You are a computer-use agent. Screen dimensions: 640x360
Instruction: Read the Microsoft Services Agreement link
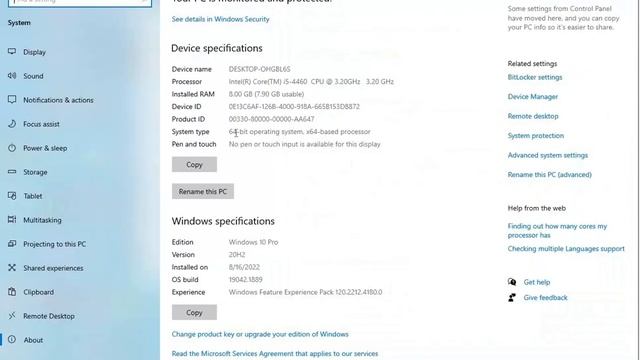pyautogui.click(x=275, y=353)
